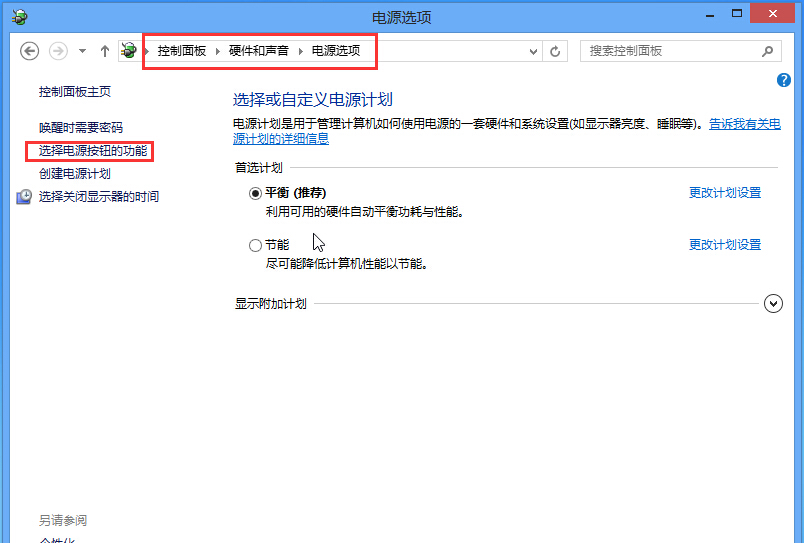Click the power icon in the address bar
Screen dimensions: 804x543
point(128,51)
